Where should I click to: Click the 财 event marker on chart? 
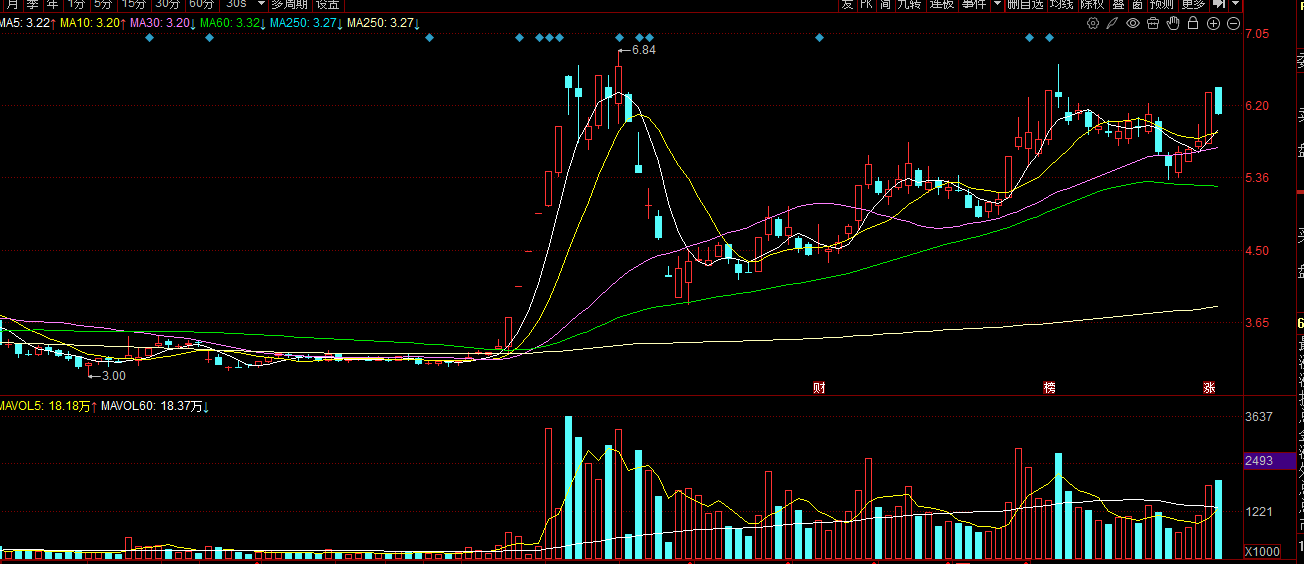[x=819, y=387]
